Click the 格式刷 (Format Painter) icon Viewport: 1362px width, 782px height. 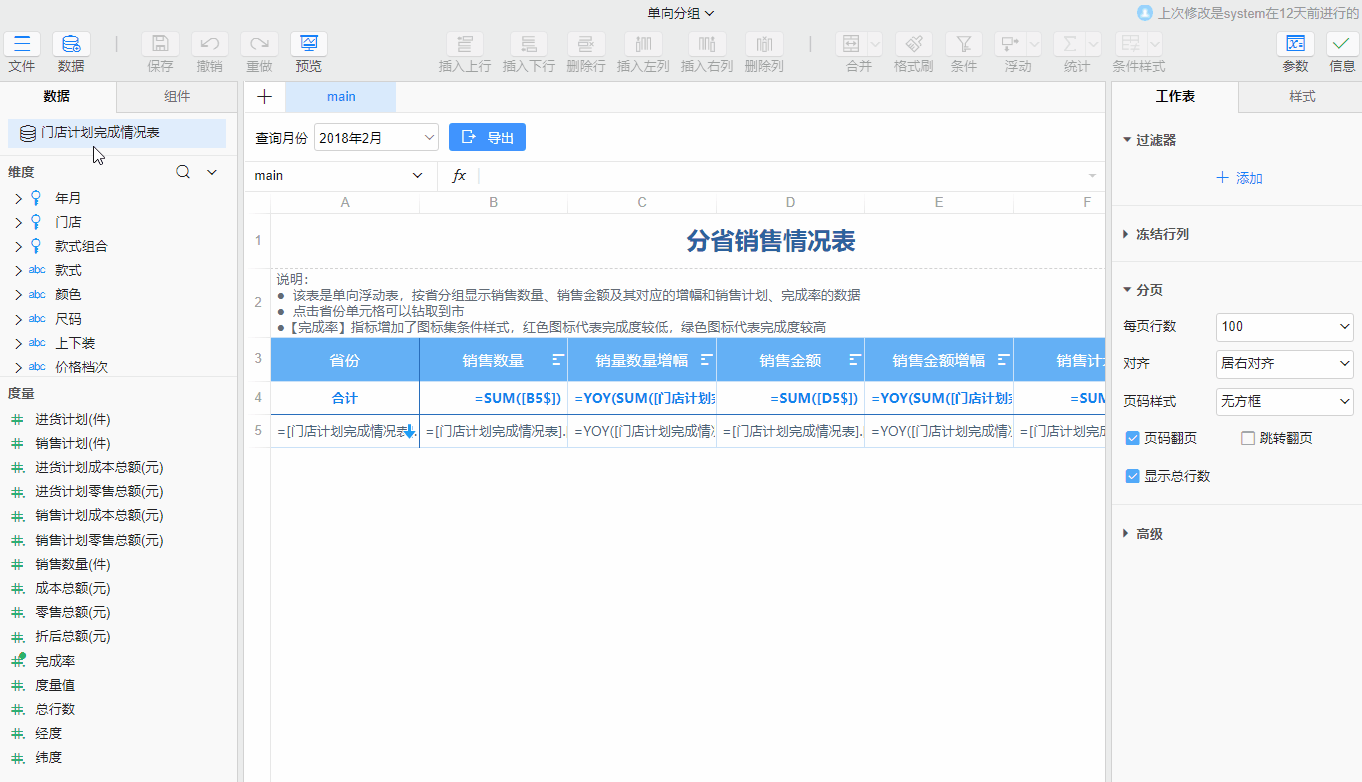pyautogui.click(x=913, y=44)
